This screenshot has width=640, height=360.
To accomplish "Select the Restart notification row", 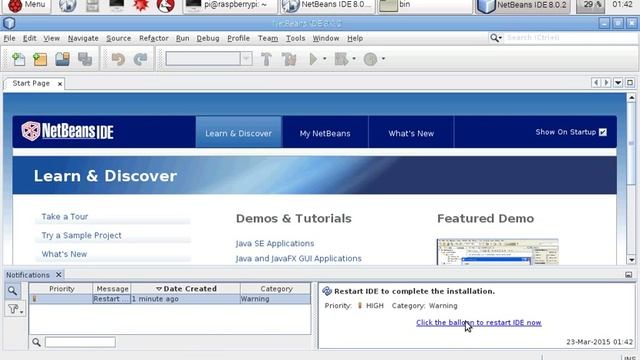I will pyautogui.click(x=170, y=299).
